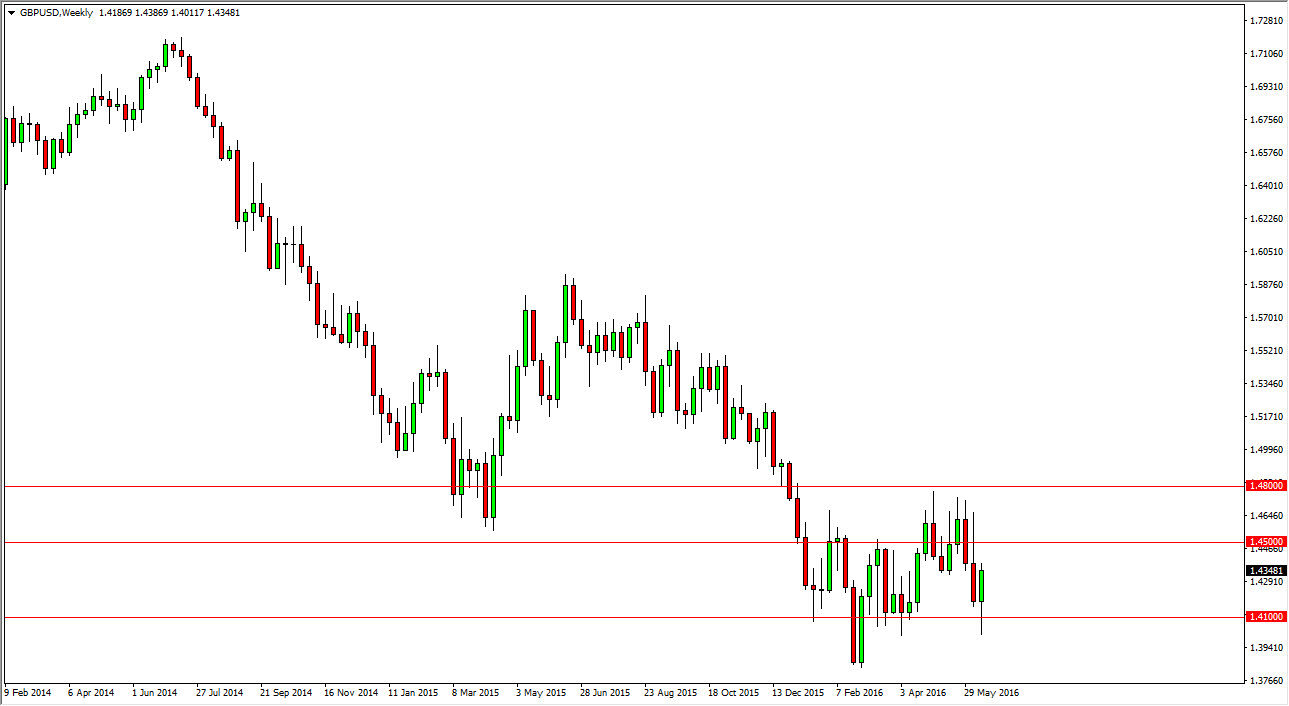The image size is (1289, 706).
Task: Click the 1.65760 price axis label
Action: click(x=1266, y=152)
